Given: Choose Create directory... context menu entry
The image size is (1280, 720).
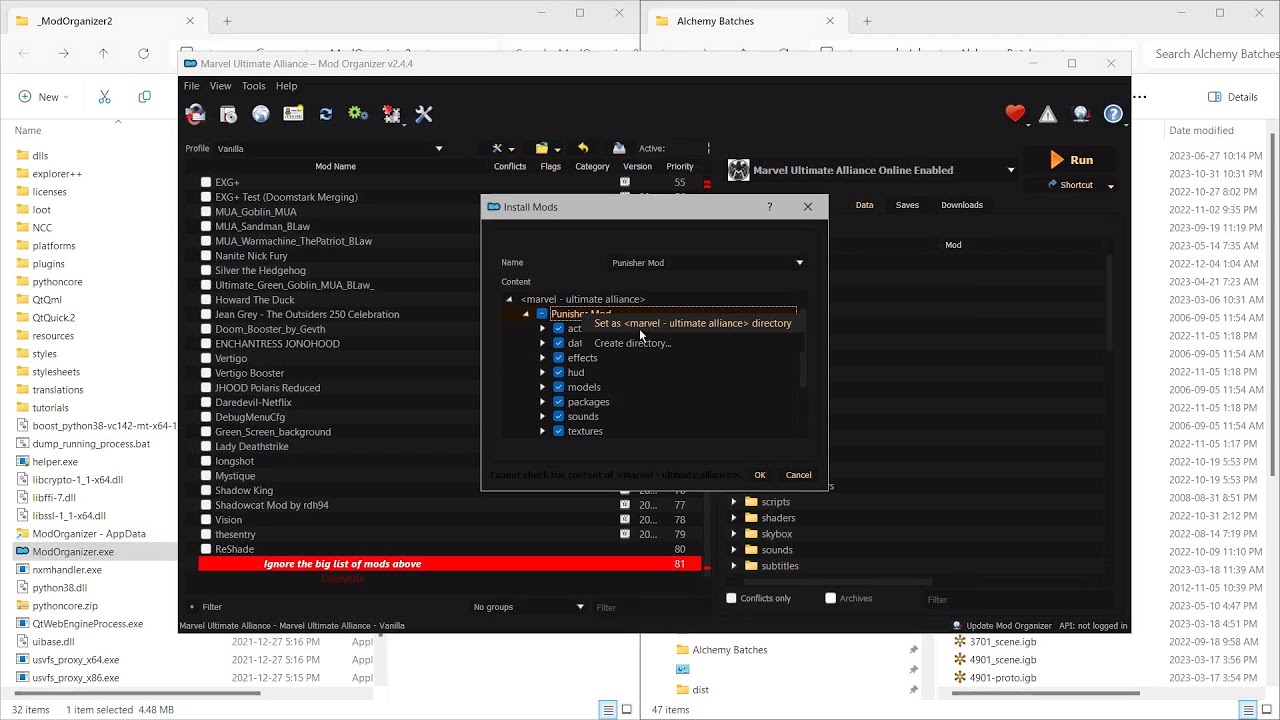Looking at the screenshot, I should [x=632, y=343].
